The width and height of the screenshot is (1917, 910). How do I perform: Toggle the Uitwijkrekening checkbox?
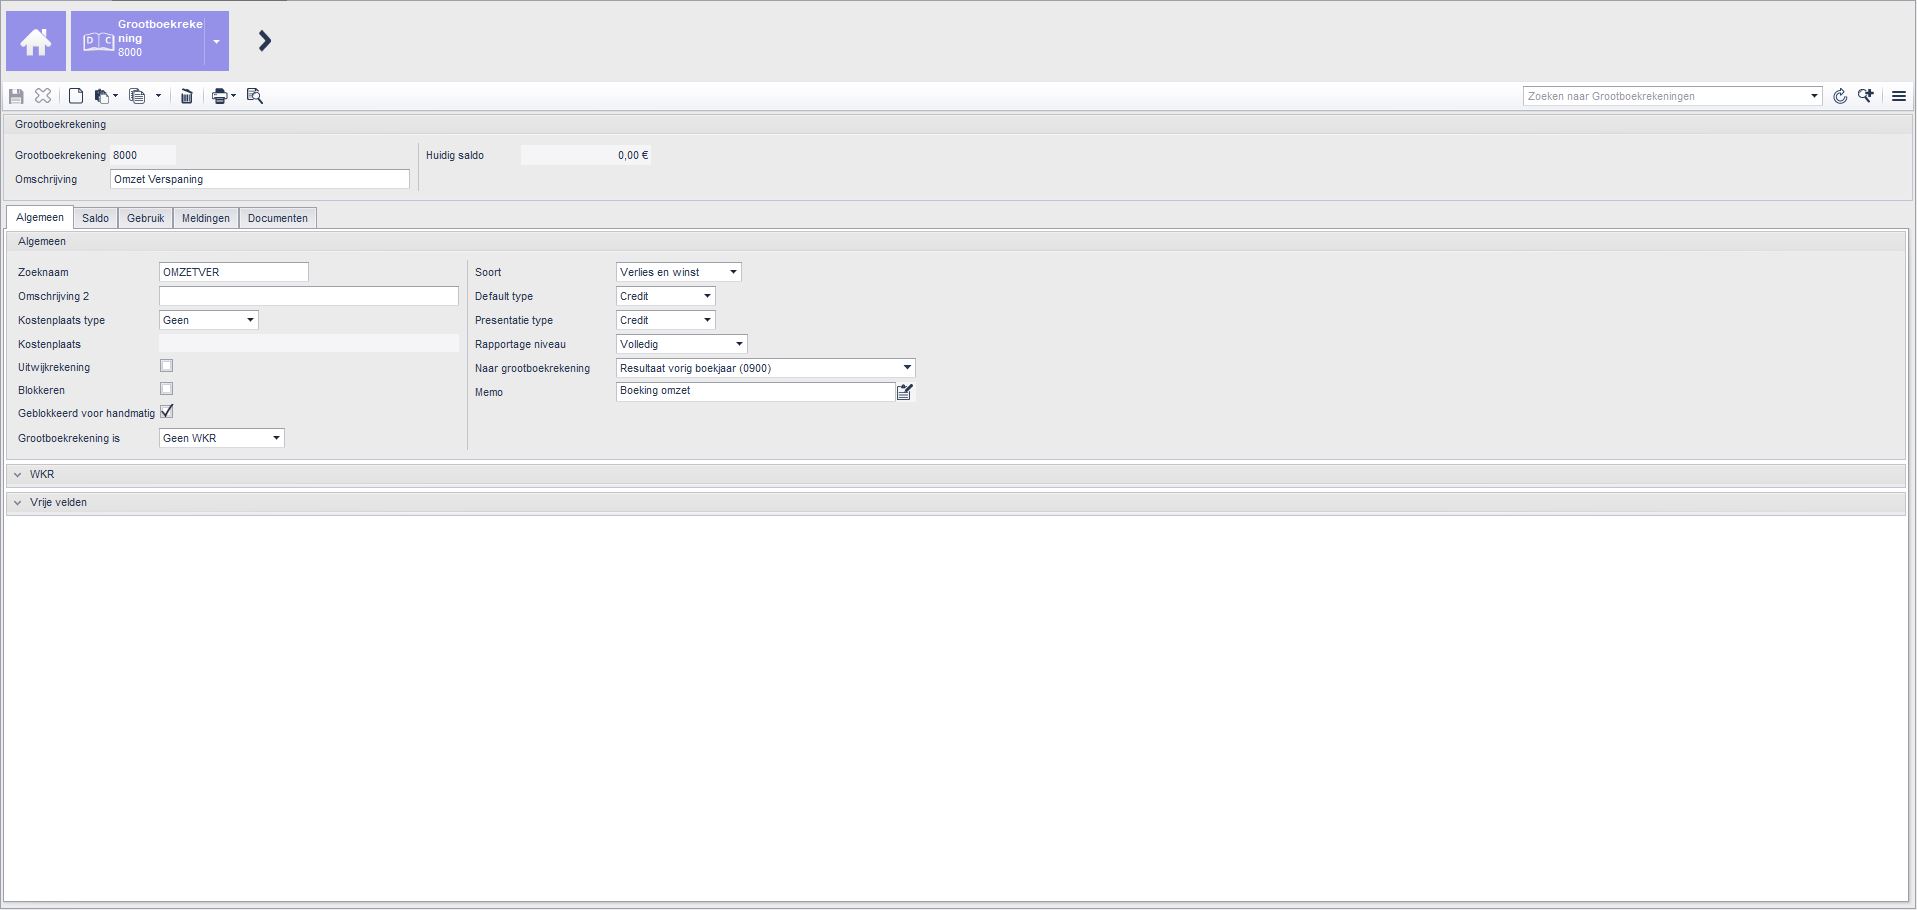[x=167, y=366]
